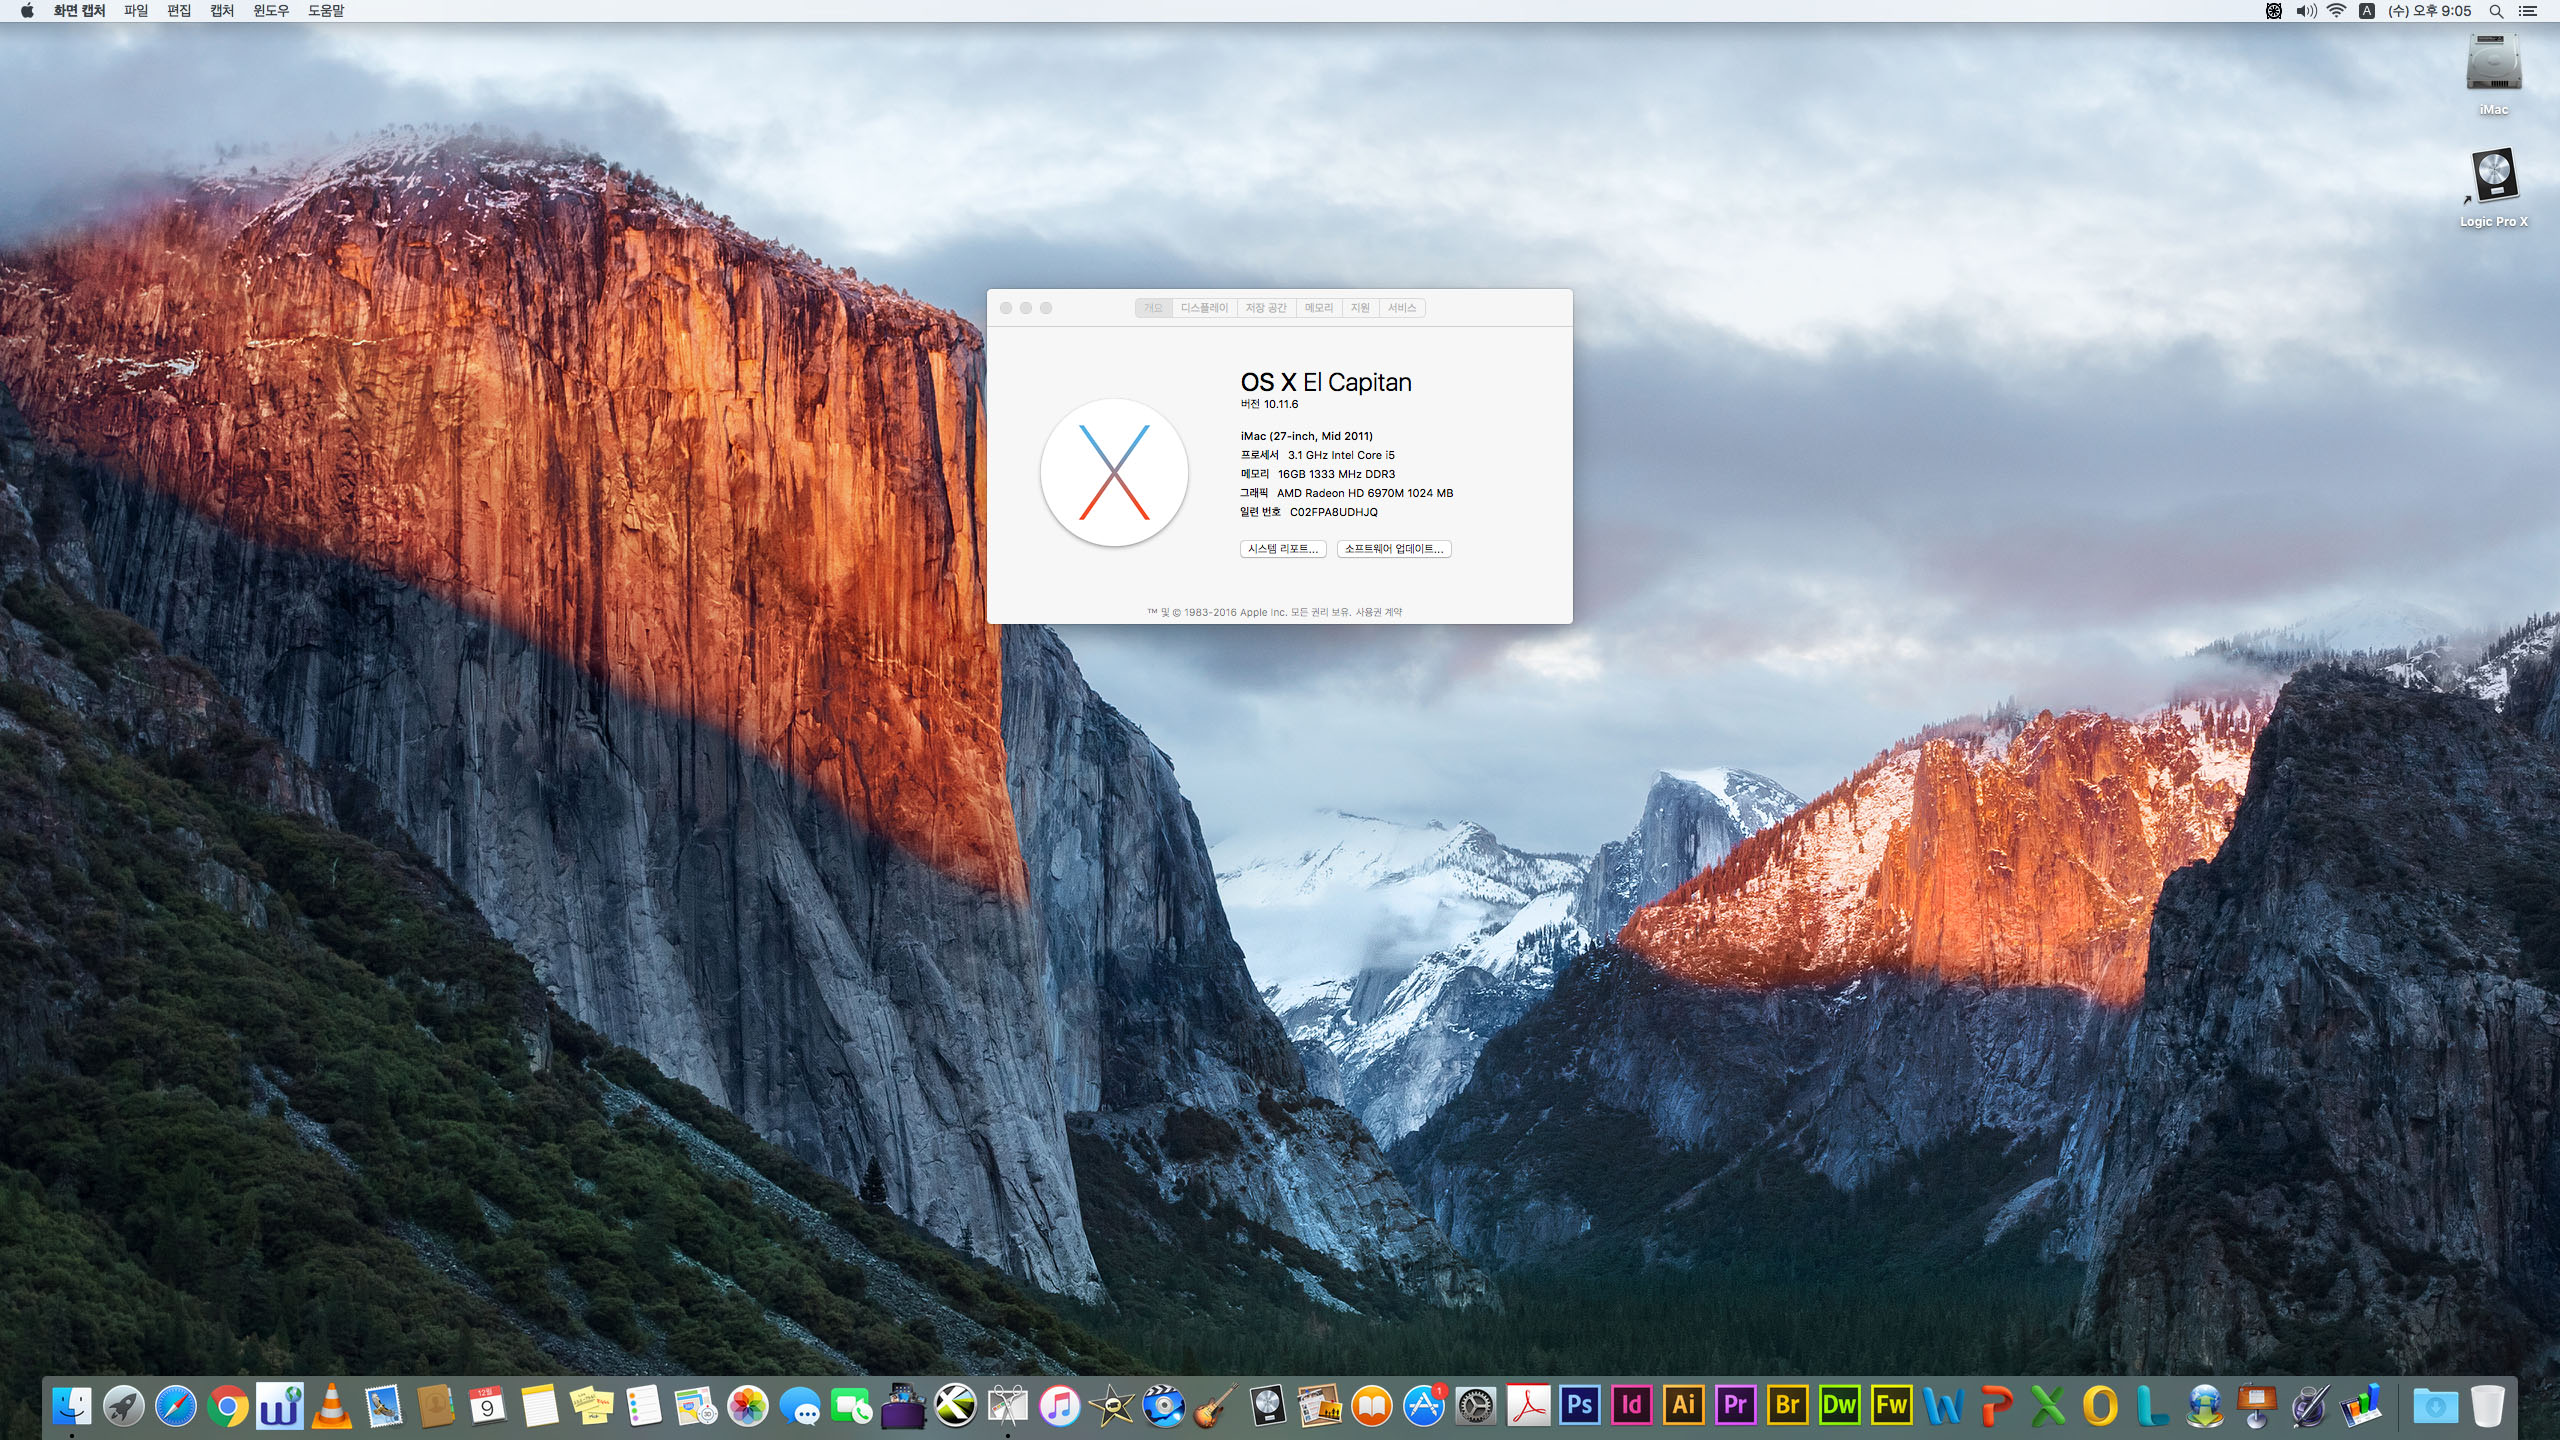Open iTunes from the Dock

(x=1059, y=1406)
